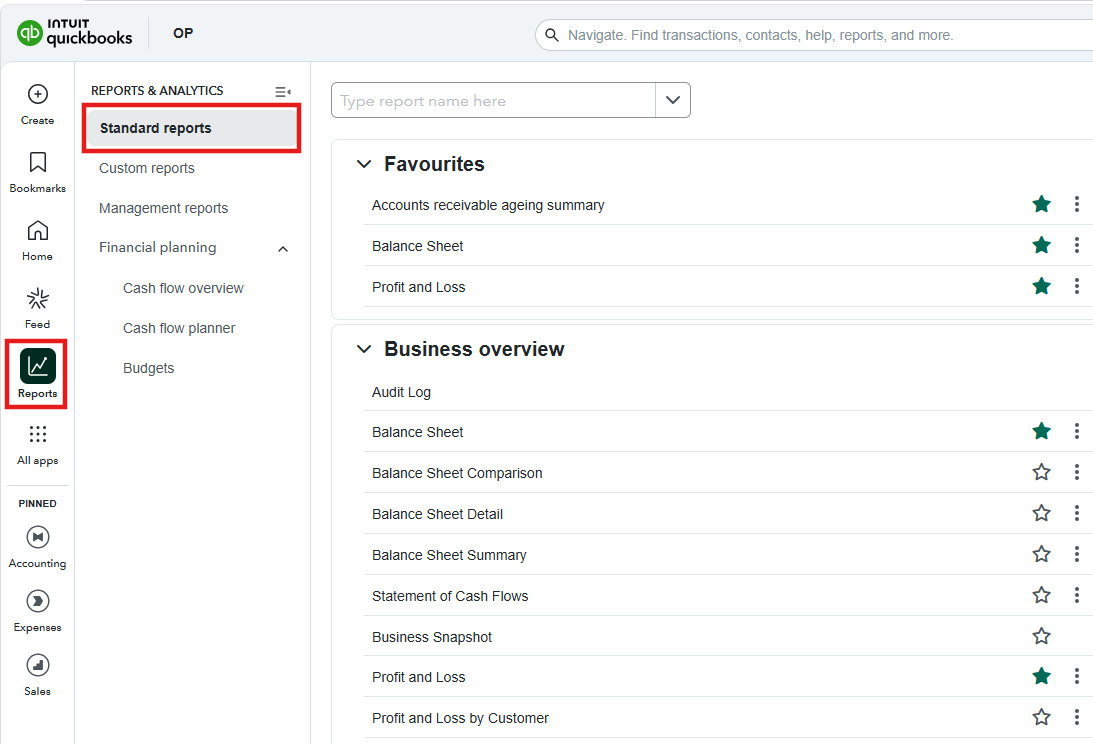Open more options for Profit and Loss by Customer
The height and width of the screenshot is (744, 1093).
pyautogui.click(x=1077, y=717)
